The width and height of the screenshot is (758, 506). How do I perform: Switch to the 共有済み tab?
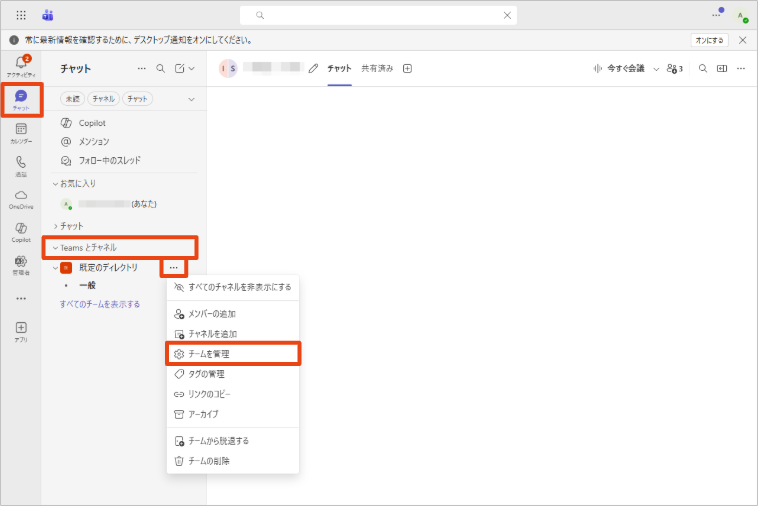tap(377, 69)
